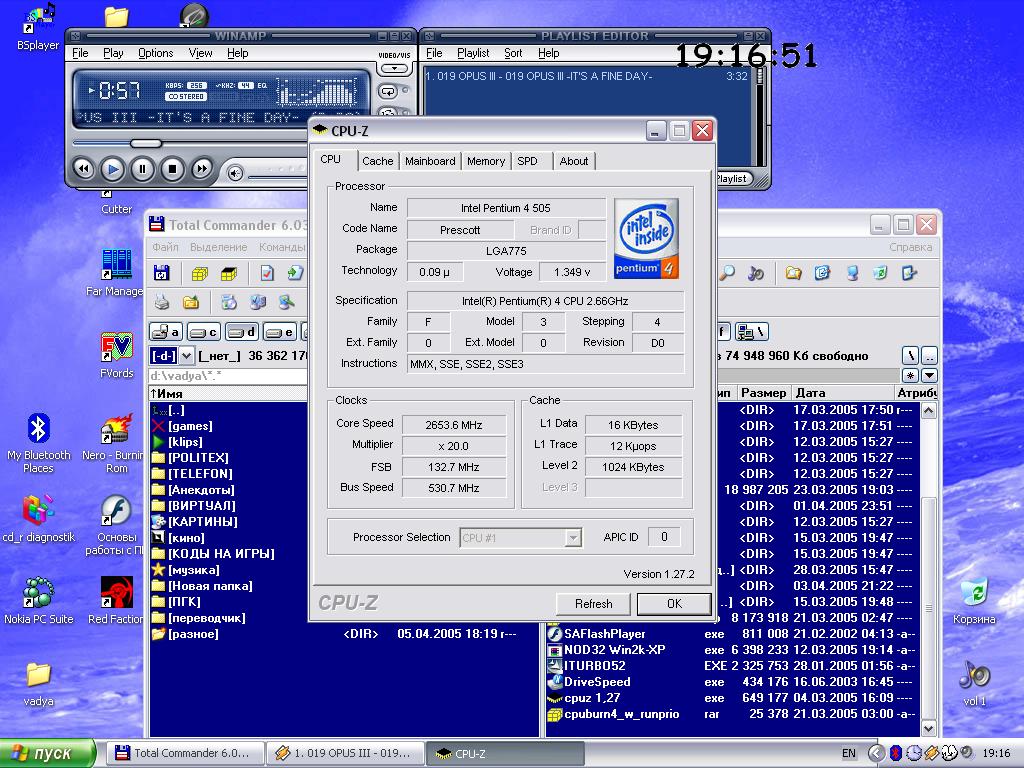Viewport: 1024px width, 768px height.
Task: Click Winamp volume speaker icon
Action: 235,173
